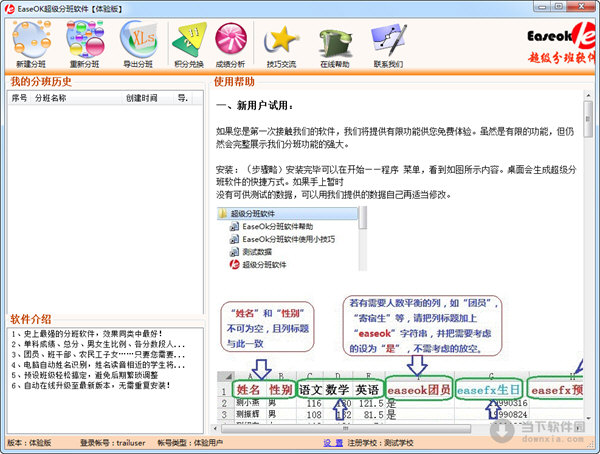The height and width of the screenshot is (454, 600).
Task: Click the 版本：体验版 status entry
Action: tap(29, 443)
